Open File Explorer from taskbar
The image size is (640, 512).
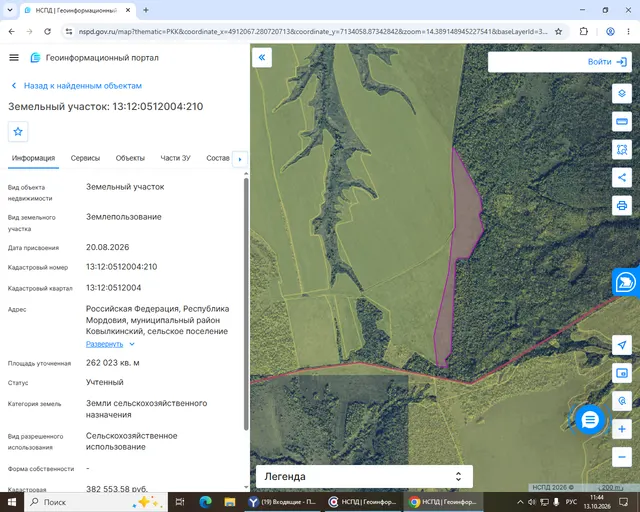pos(230,502)
